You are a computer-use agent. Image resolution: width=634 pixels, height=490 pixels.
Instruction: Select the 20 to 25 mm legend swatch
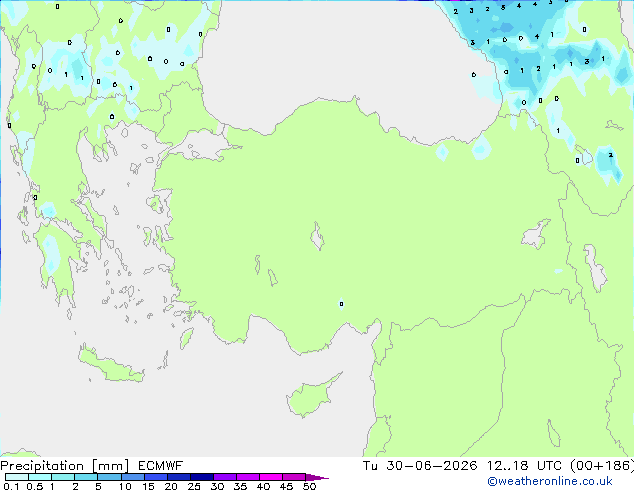click(178, 477)
